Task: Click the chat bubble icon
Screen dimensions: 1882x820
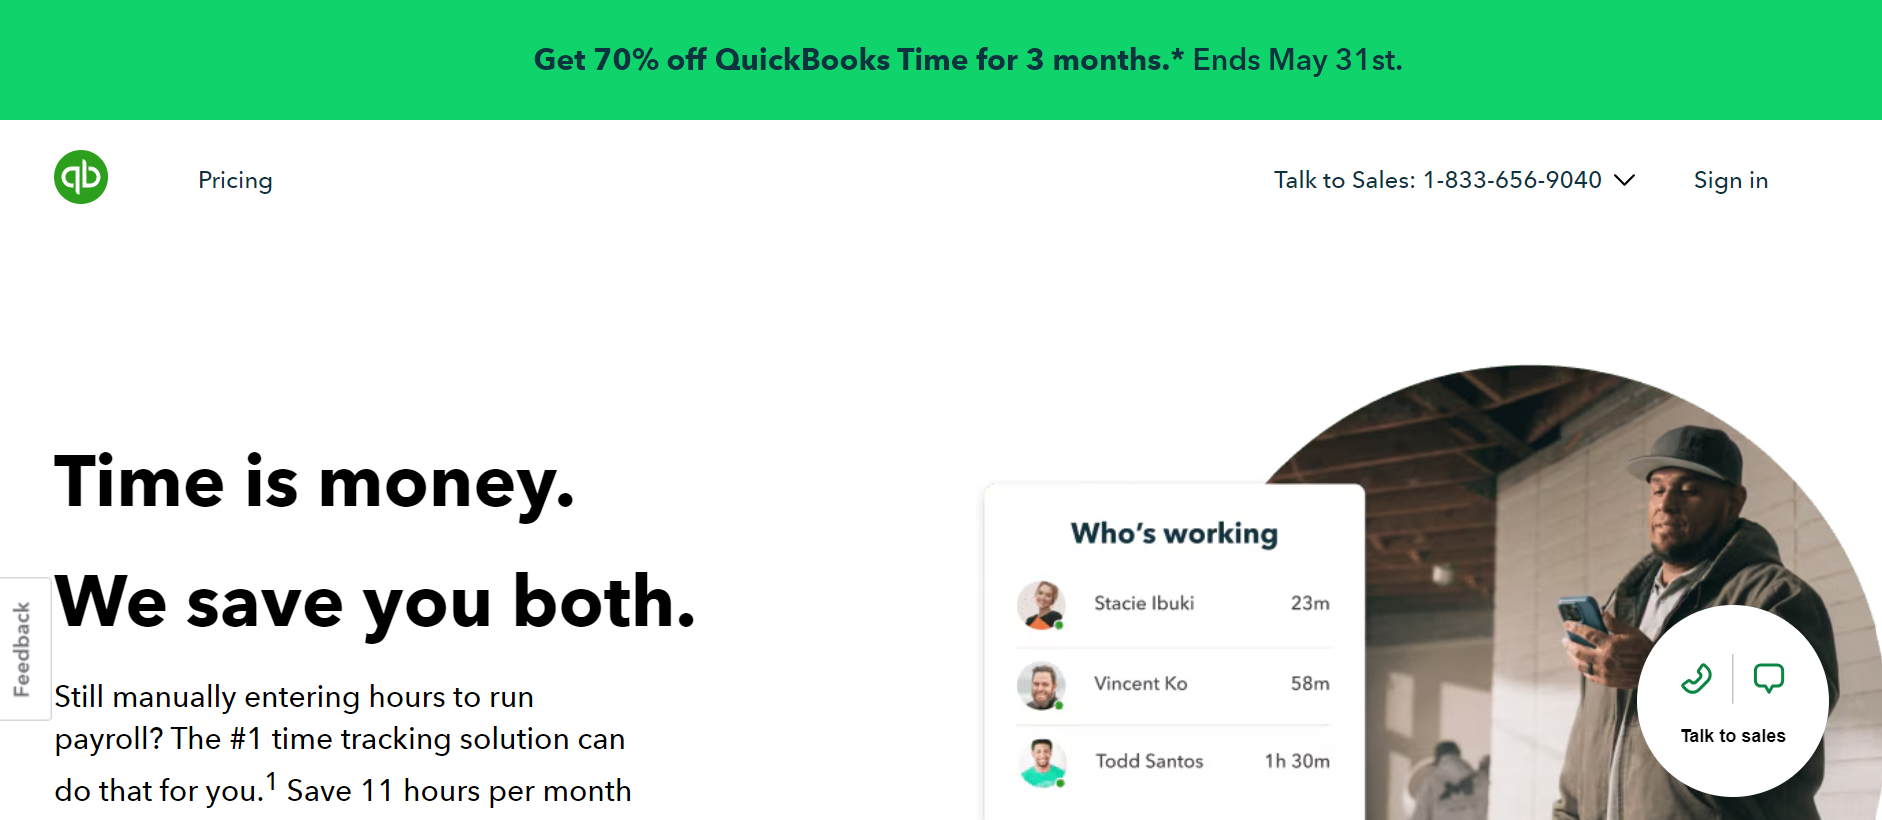Action: point(1768,679)
